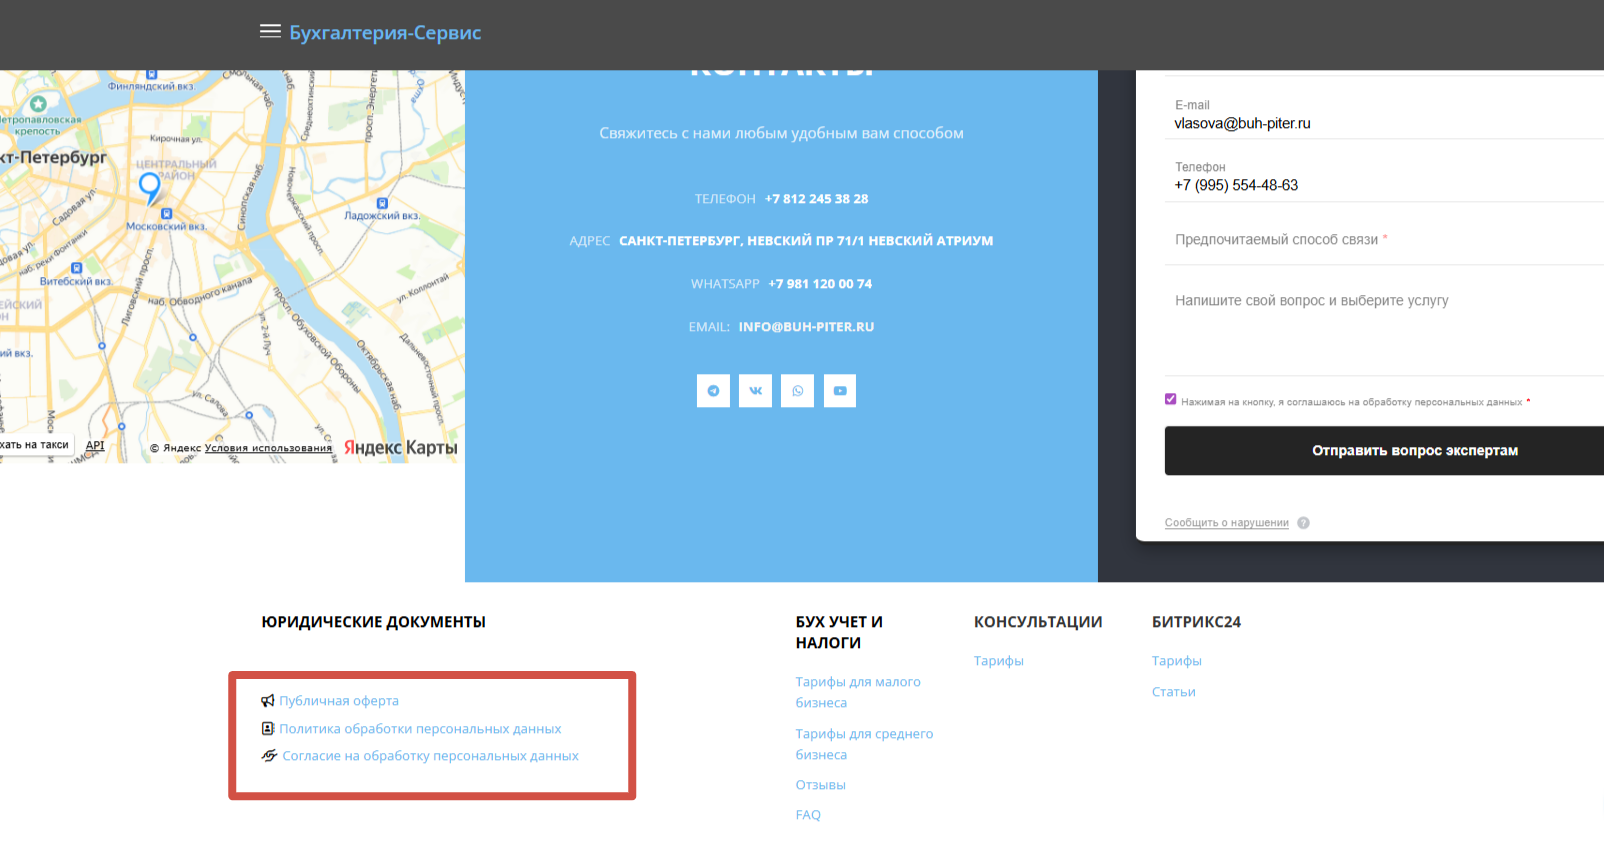Focus the Телефон input field
Screen dimensions: 1604x853
(x=1380, y=186)
